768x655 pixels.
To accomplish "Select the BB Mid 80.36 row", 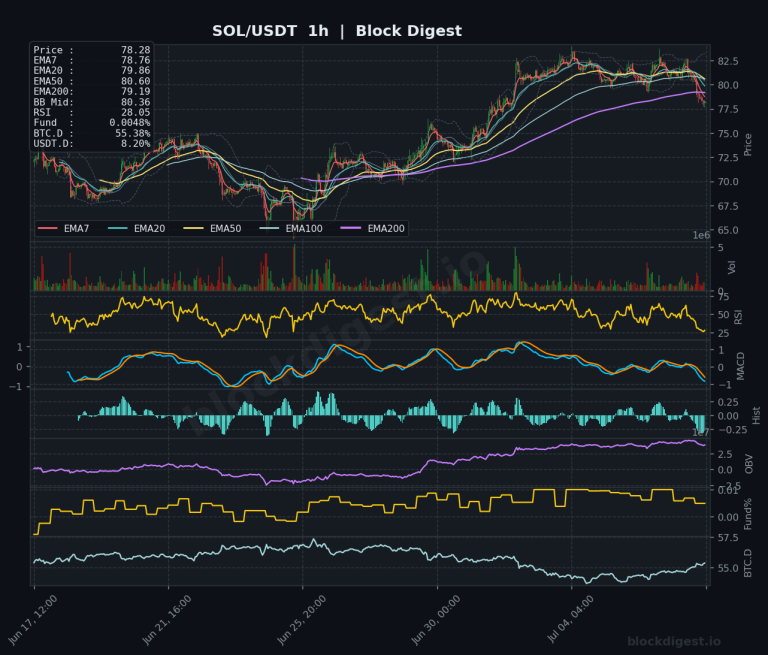I will click(92, 102).
